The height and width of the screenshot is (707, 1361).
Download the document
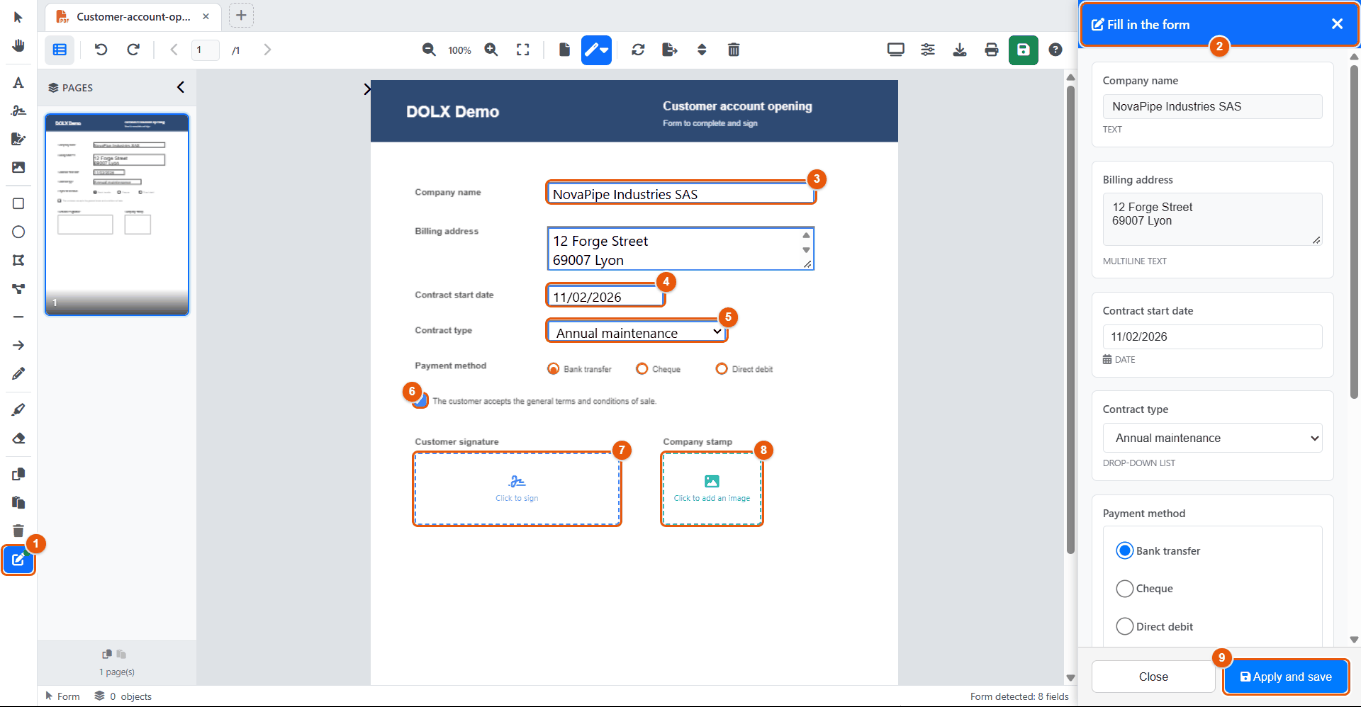[960, 50]
